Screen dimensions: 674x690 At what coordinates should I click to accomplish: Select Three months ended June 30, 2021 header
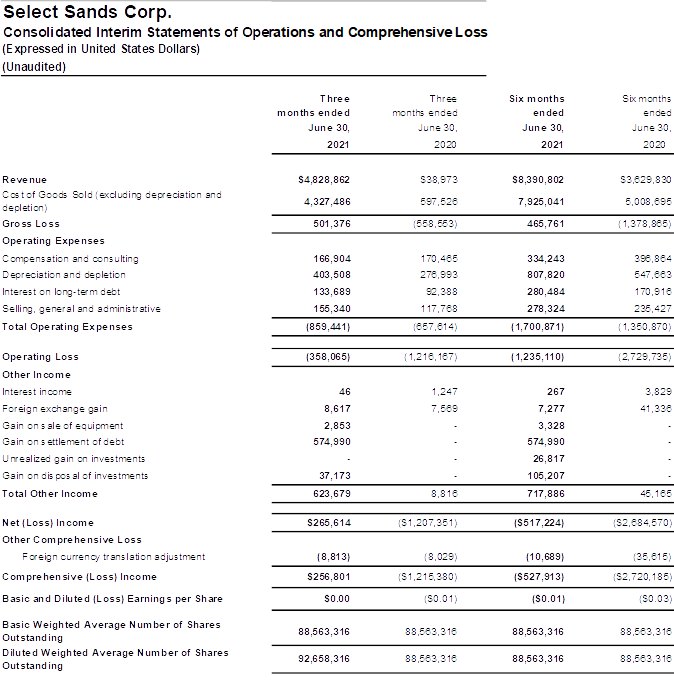(314, 121)
